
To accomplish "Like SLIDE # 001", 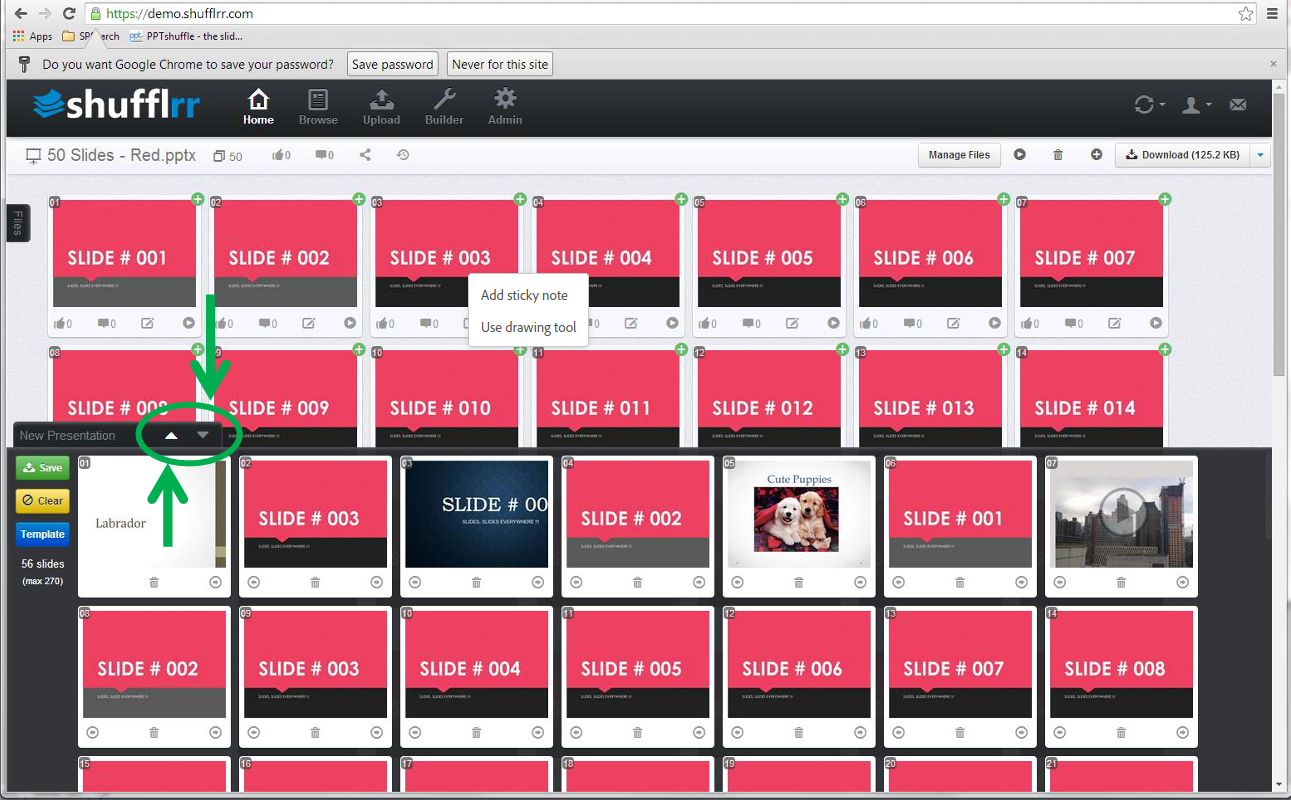I will pos(64,323).
